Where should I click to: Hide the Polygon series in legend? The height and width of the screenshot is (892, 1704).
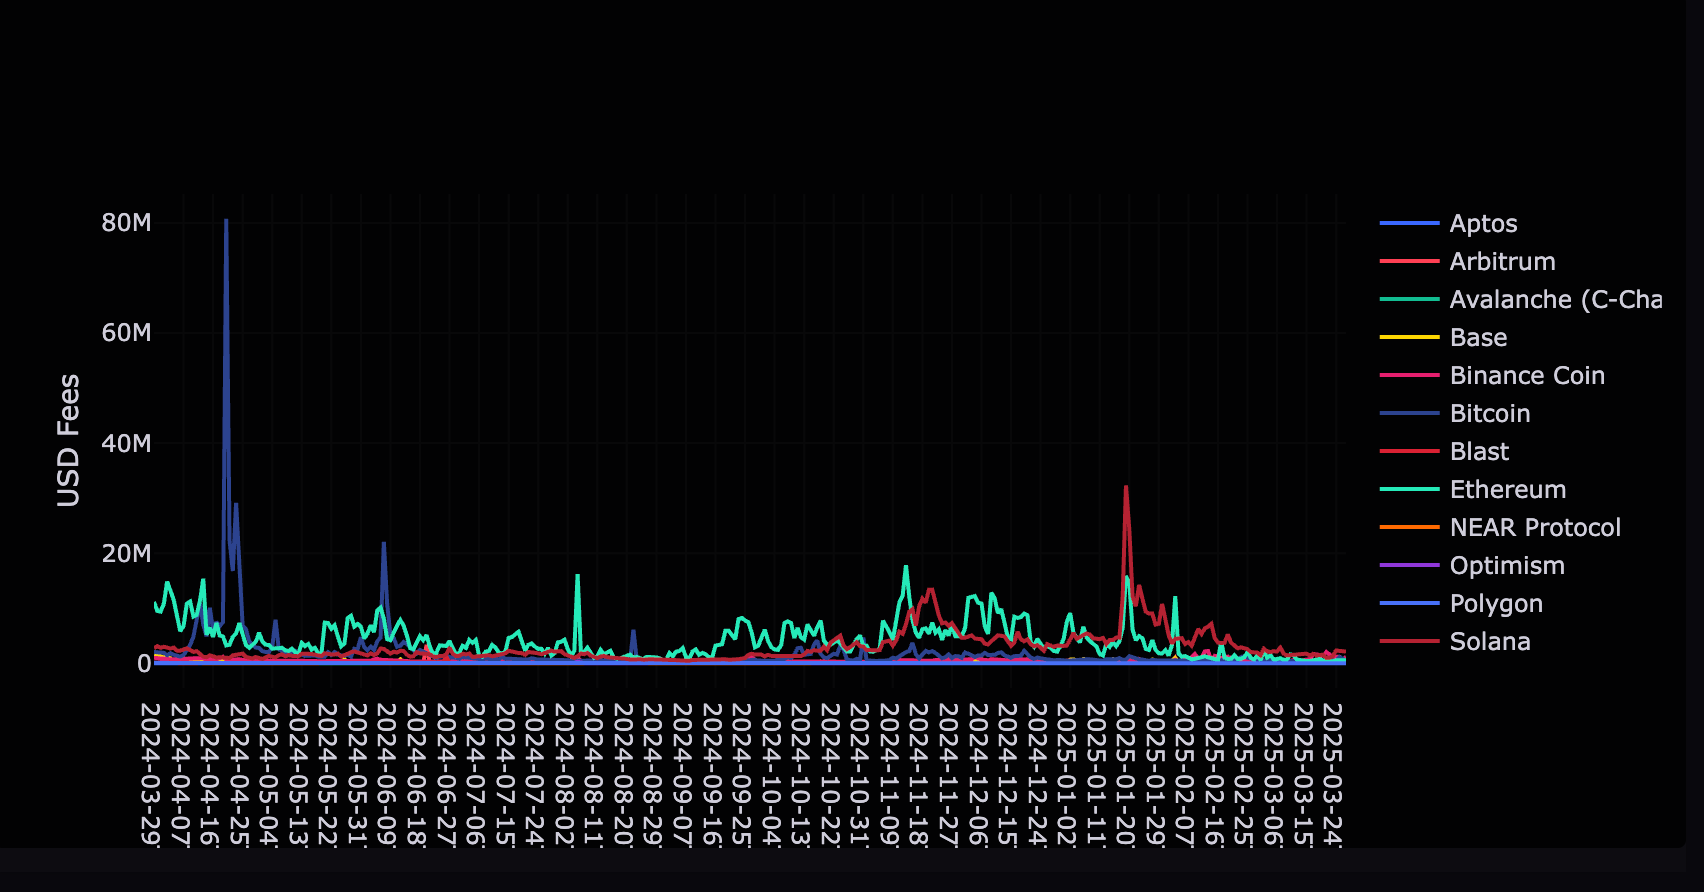click(x=1495, y=604)
